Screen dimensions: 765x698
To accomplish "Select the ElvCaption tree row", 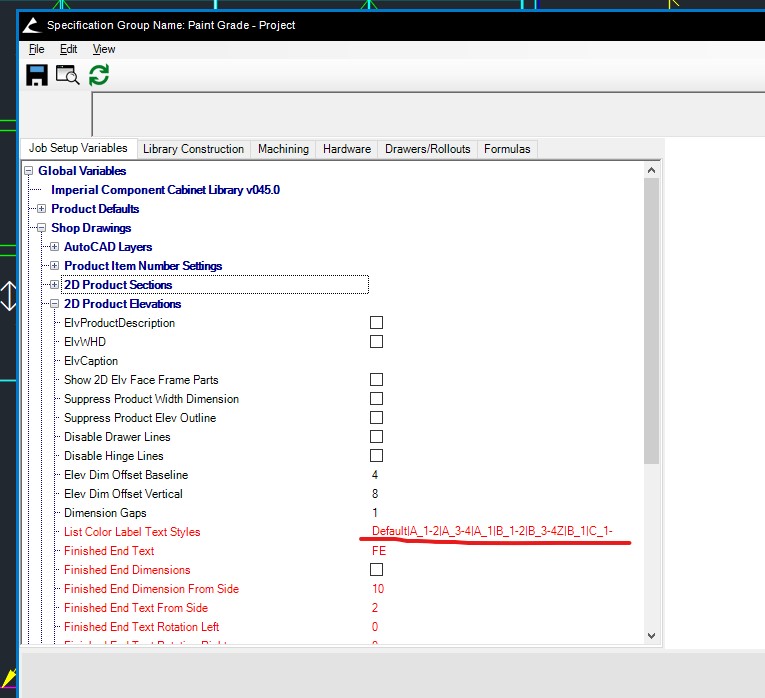I will point(91,361).
